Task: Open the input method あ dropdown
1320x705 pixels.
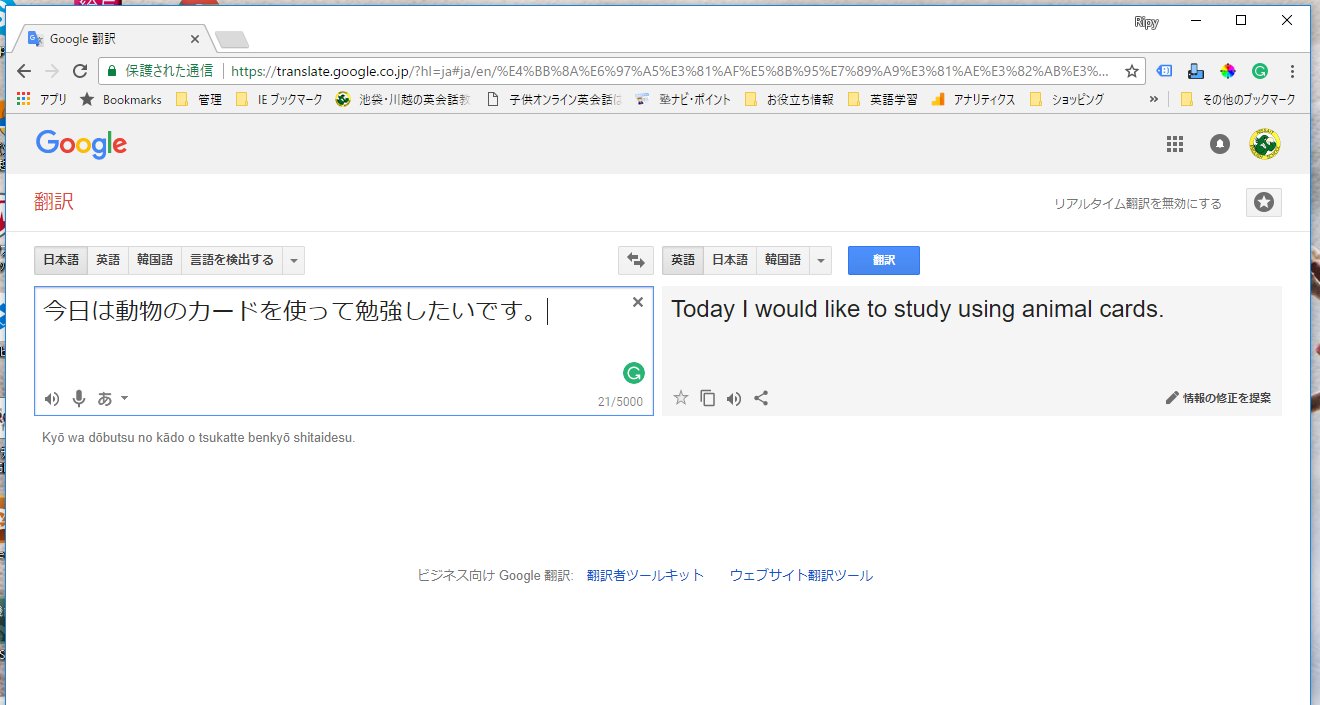Action: click(x=113, y=399)
